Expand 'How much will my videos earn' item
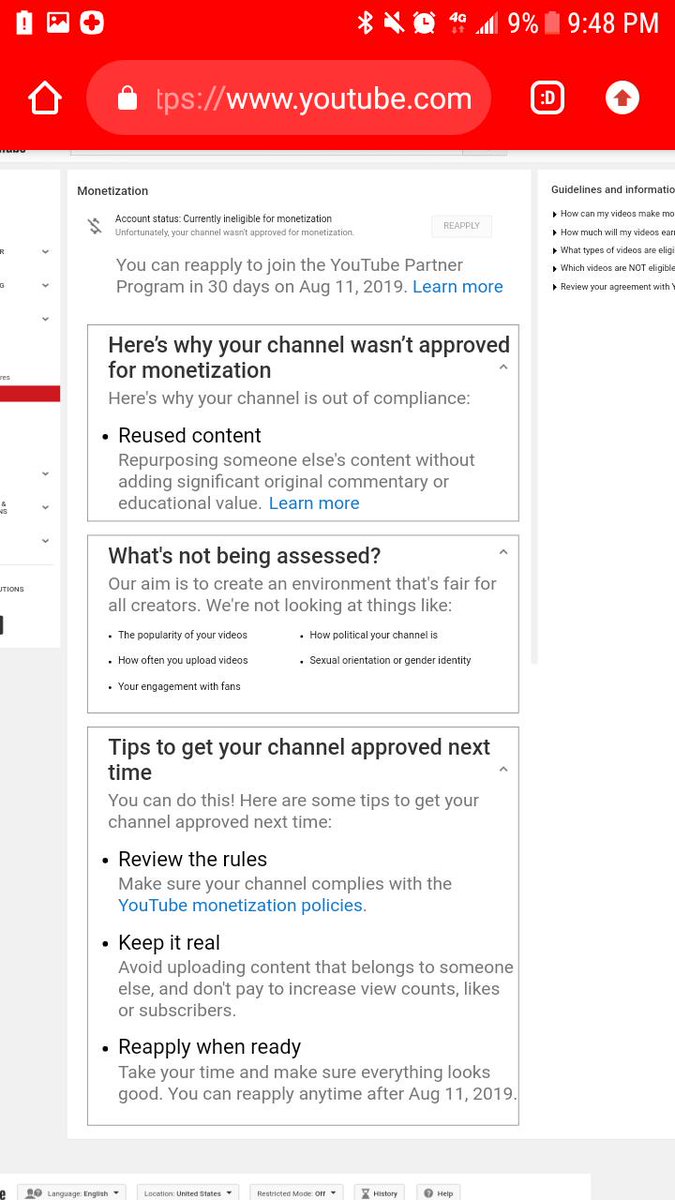 [613, 232]
